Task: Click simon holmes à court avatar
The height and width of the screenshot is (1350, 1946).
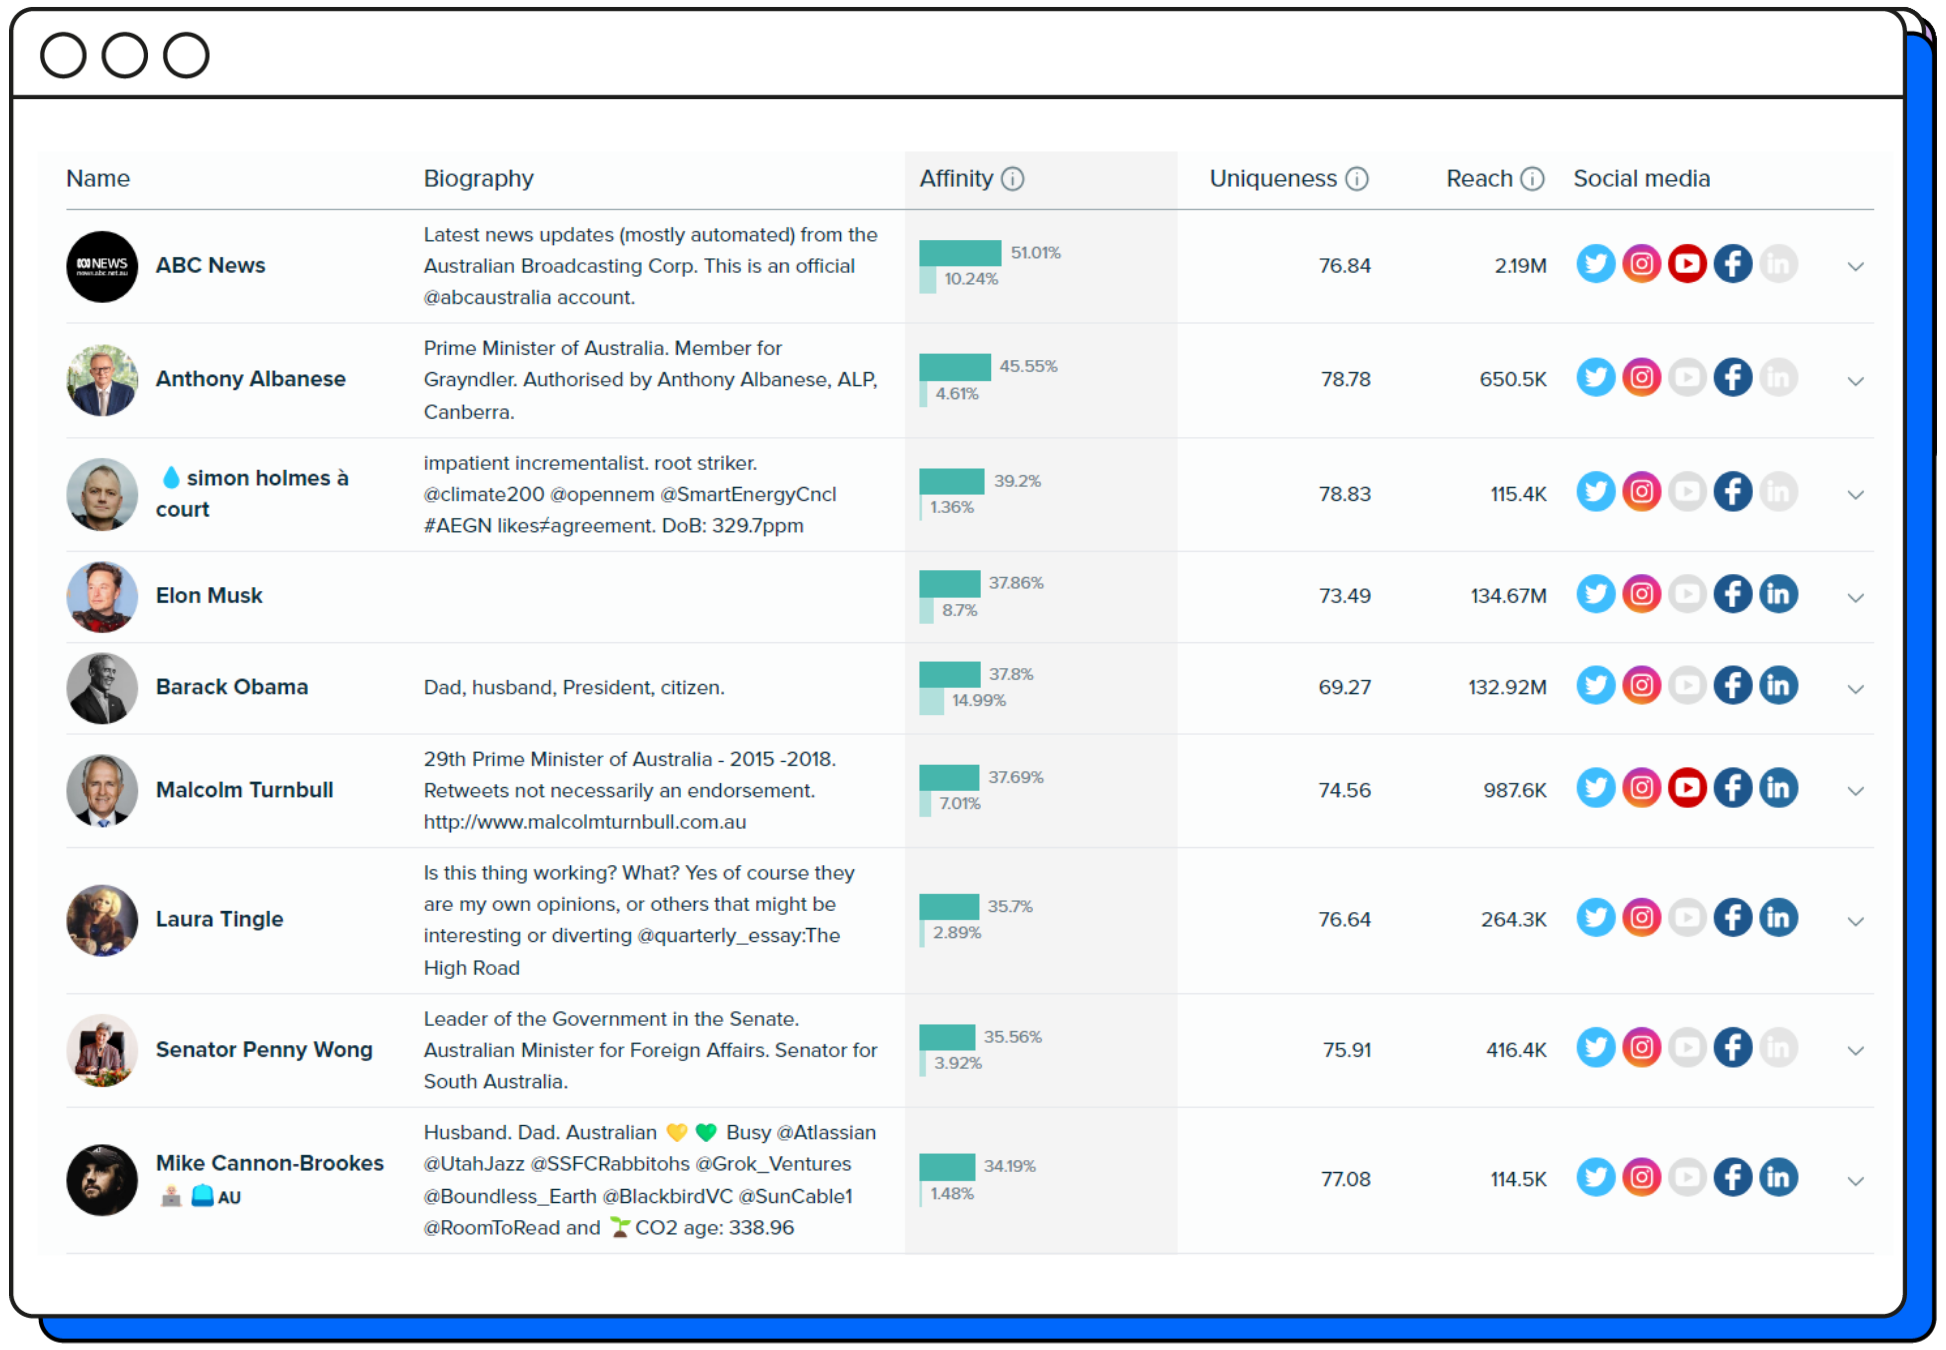Action: pyautogui.click(x=102, y=494)
